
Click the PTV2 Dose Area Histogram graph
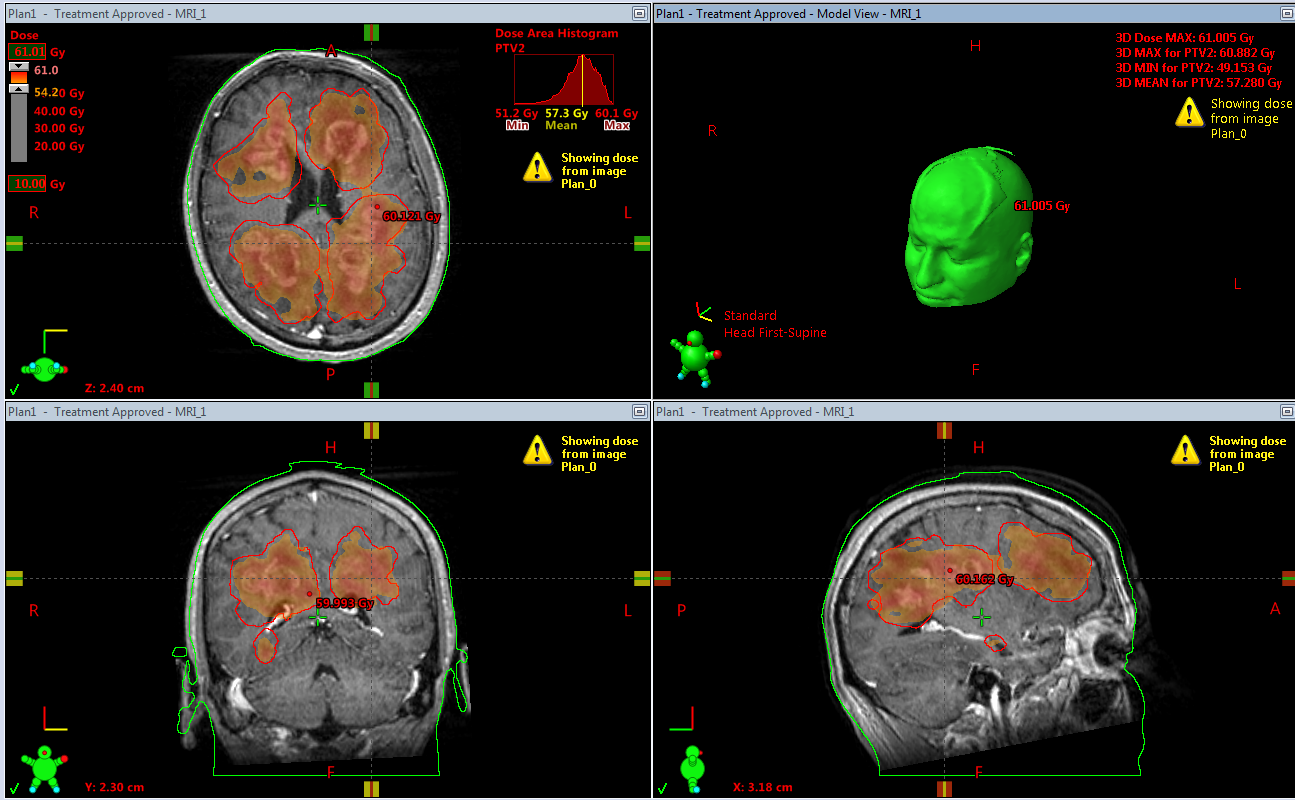[564, 80]
